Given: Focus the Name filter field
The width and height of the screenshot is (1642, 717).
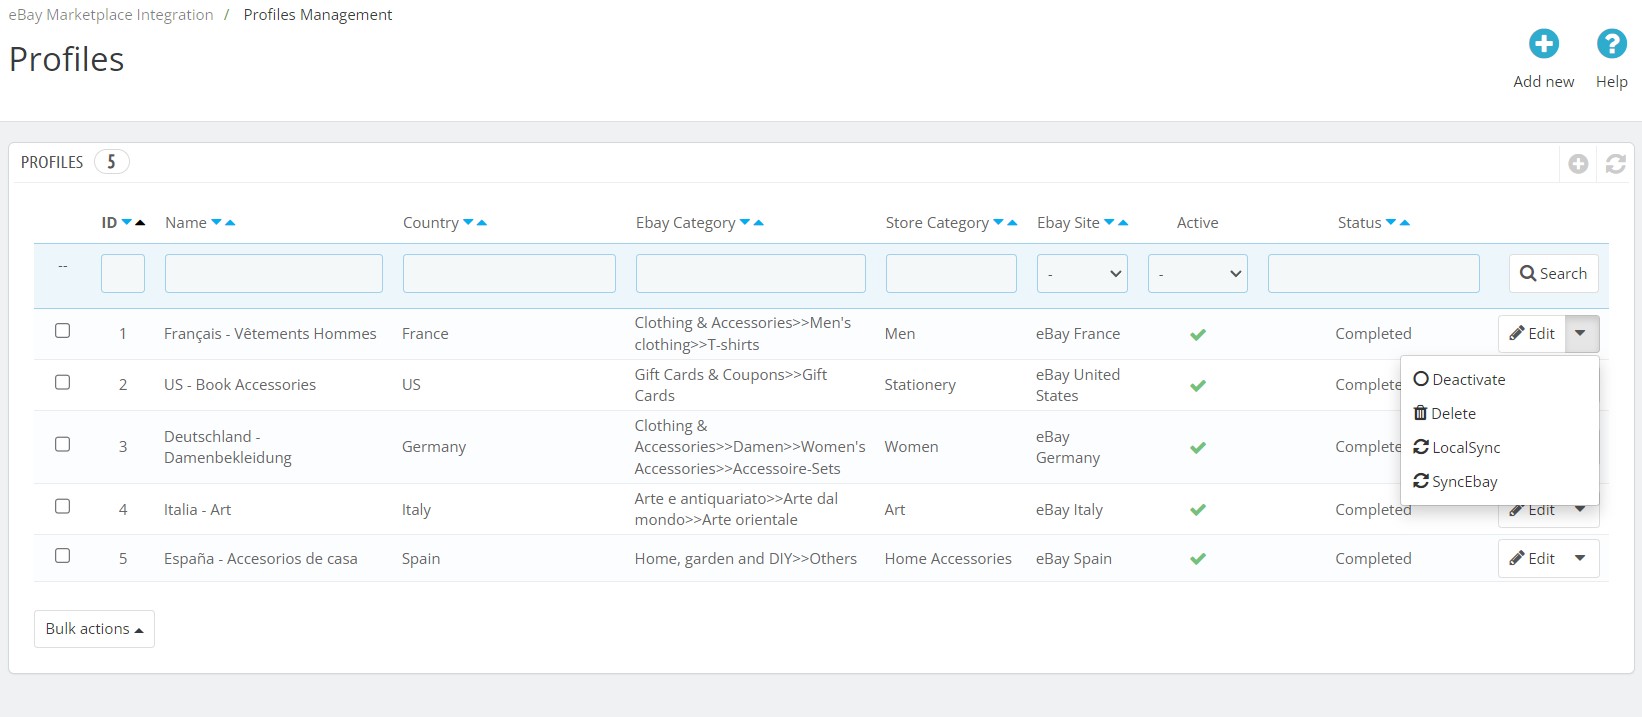Looking at the screenshot, I should [x=274, y=274].
